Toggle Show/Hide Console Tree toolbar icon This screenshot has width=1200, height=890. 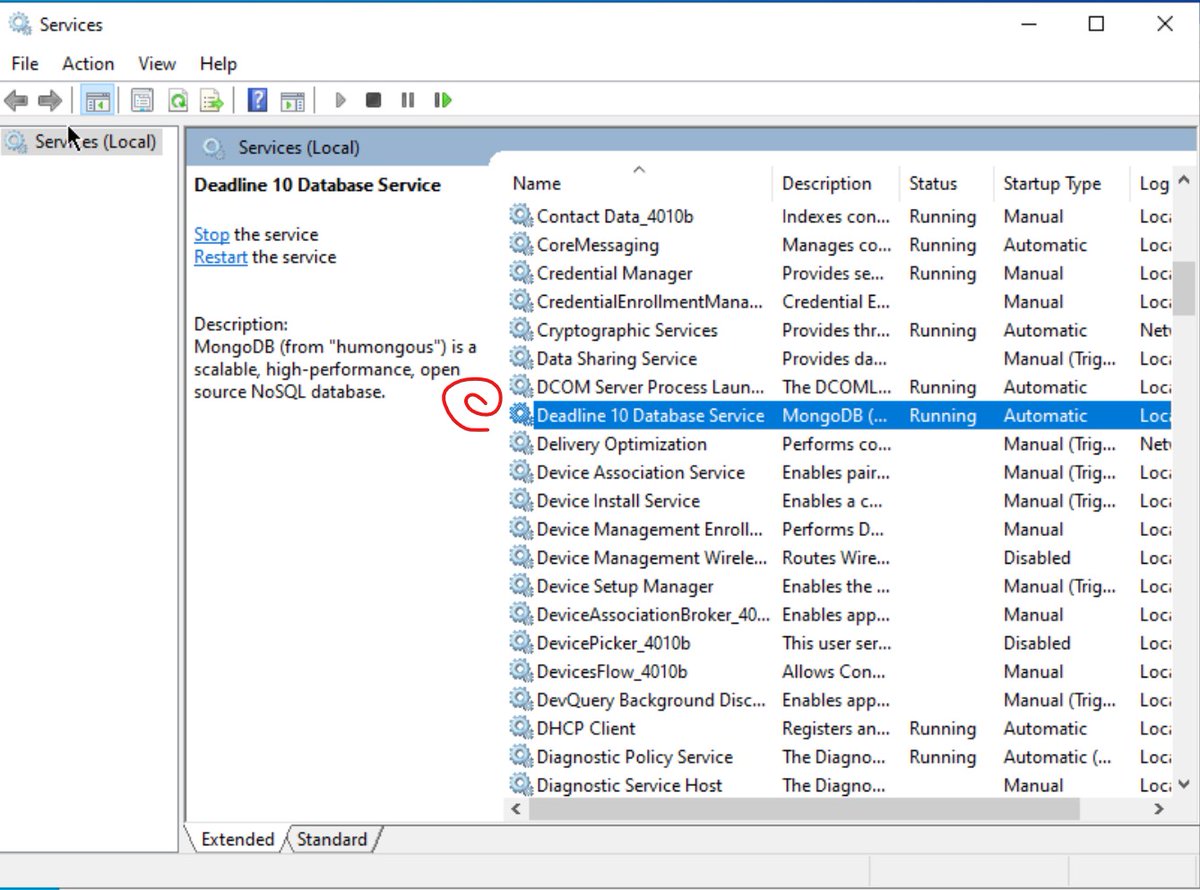click(97, 100)
